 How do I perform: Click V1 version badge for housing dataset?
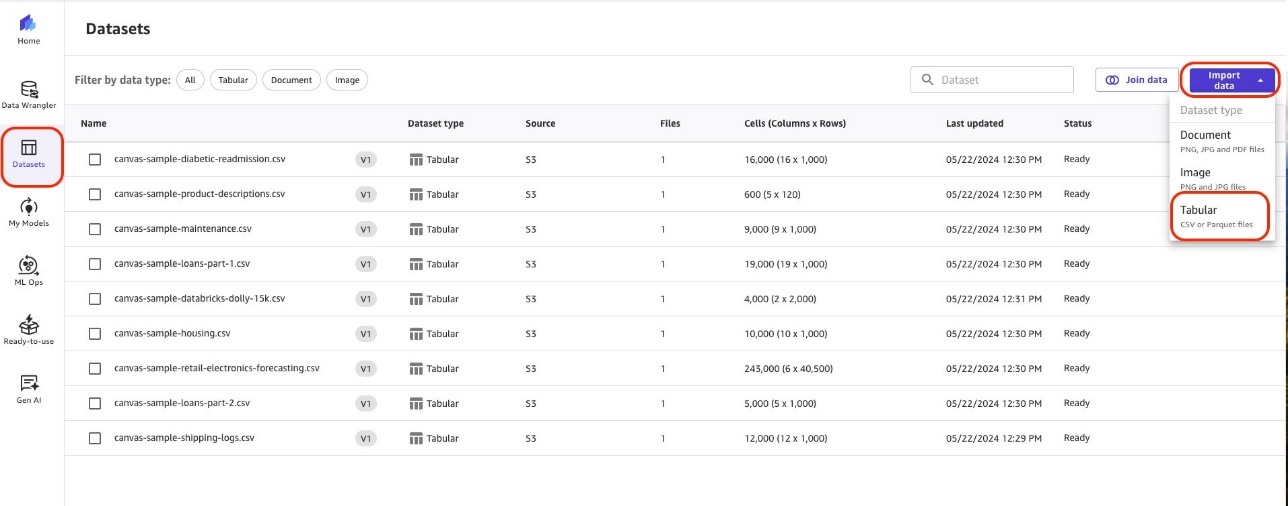(366, 333)
